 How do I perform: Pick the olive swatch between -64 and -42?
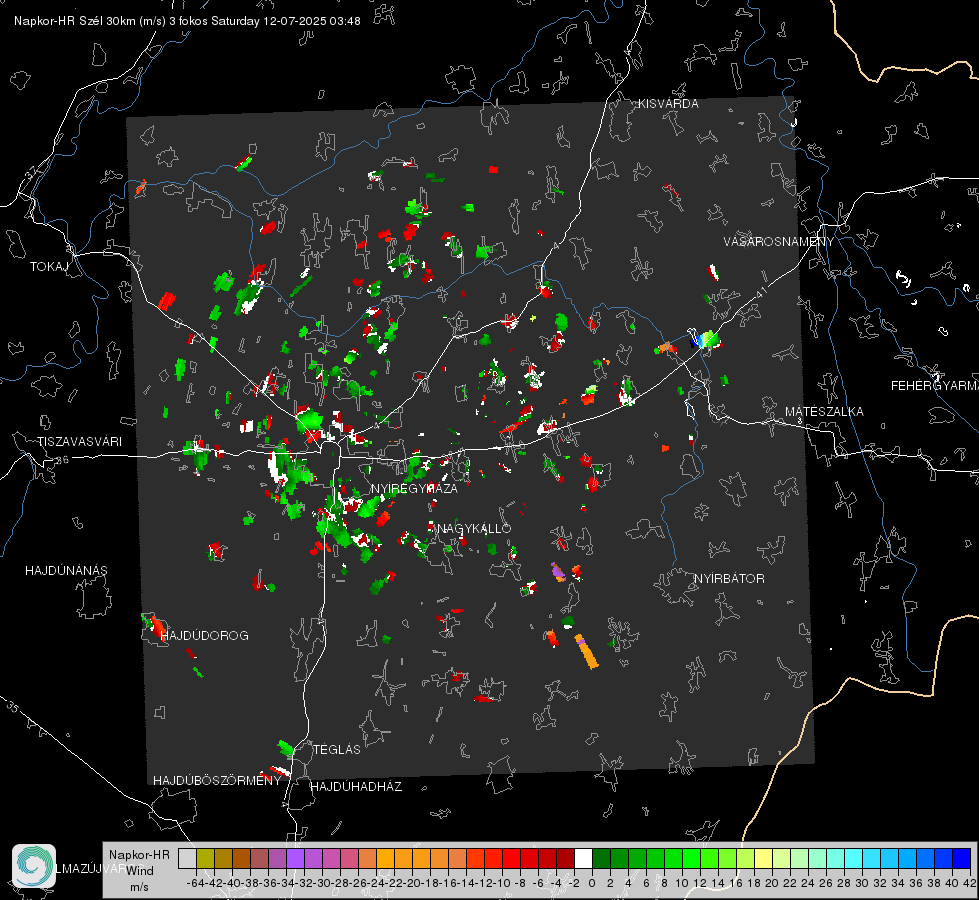click(205, 858)
